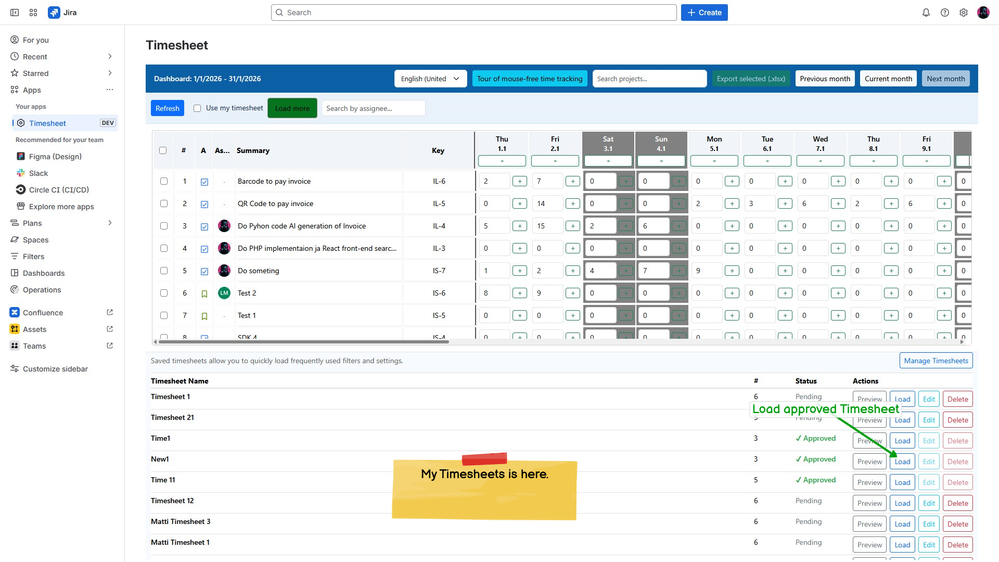The height and width of the screenshot is (562, 999).
Task: Open the Apps more options ellipsis
Action: (110, 90)
